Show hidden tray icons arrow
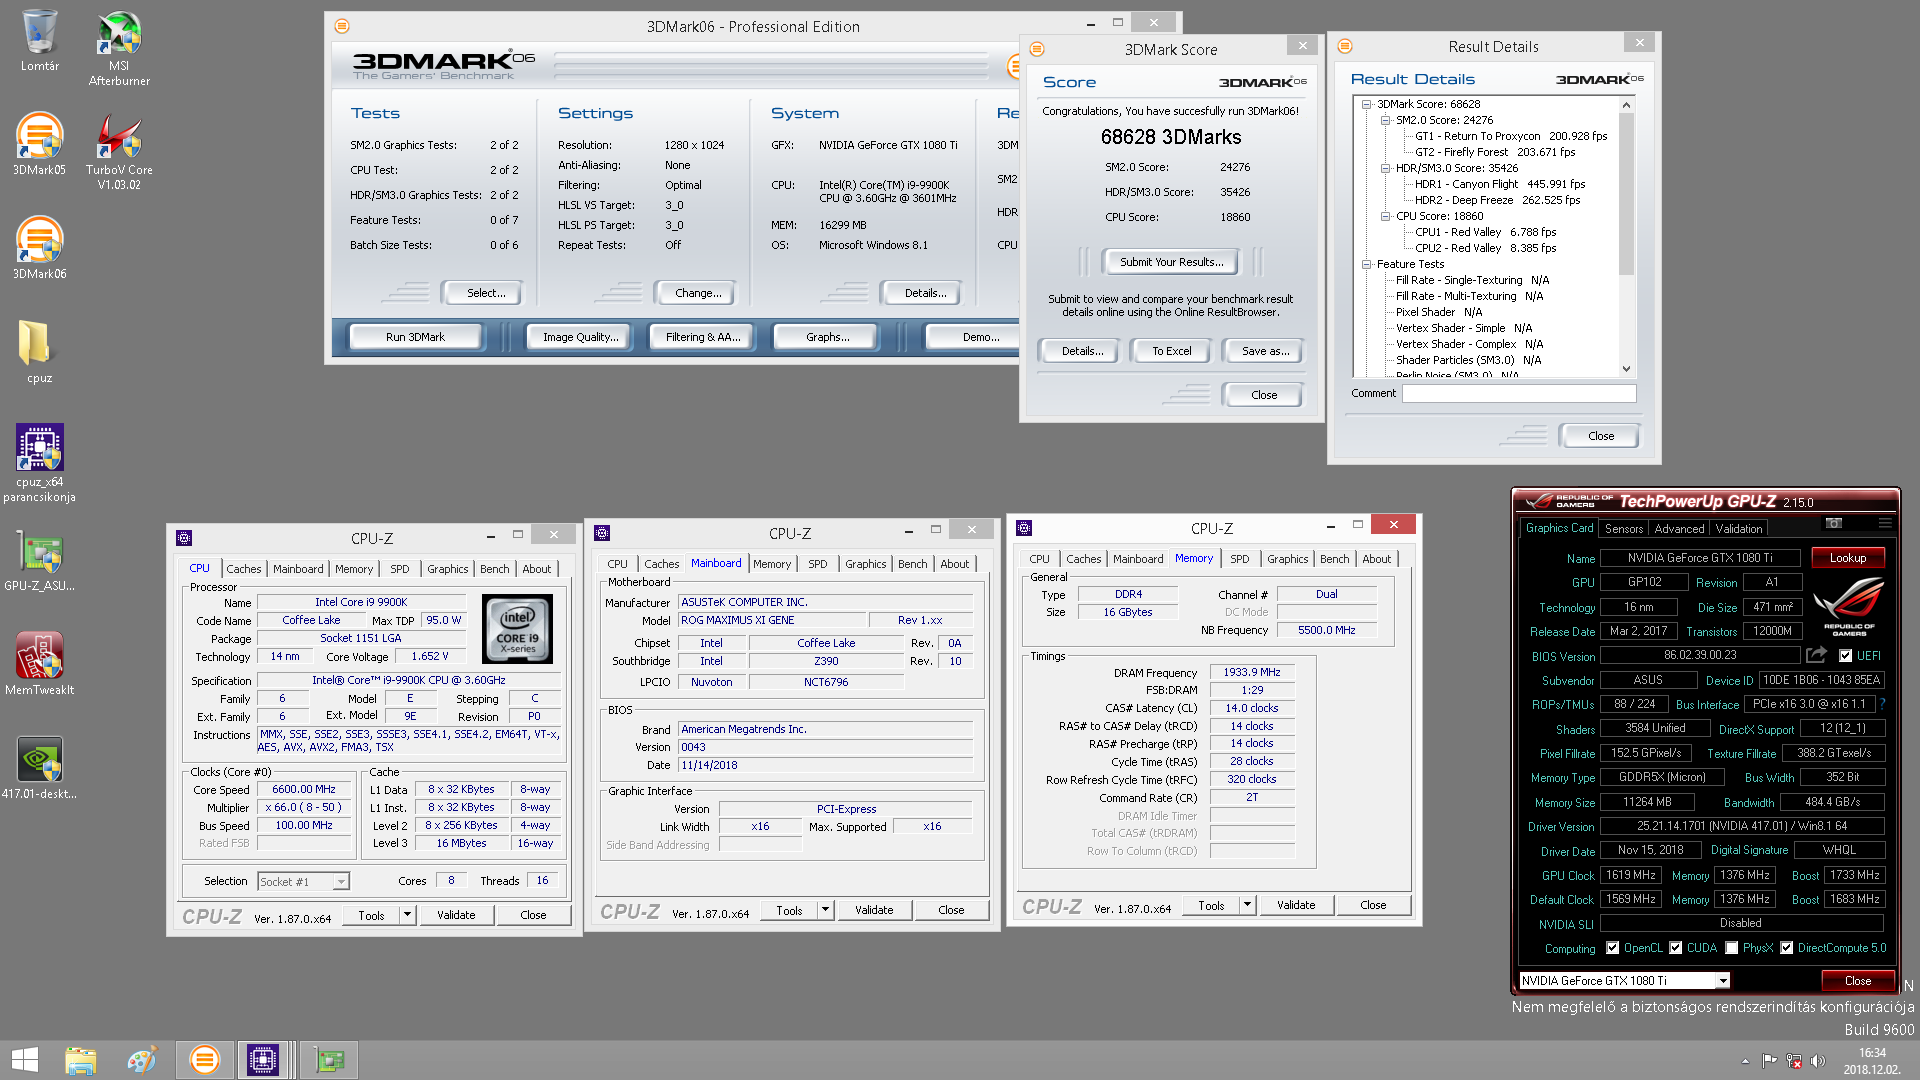The width and height of the screenshot is (1920, 1080). [1745, 1061]
